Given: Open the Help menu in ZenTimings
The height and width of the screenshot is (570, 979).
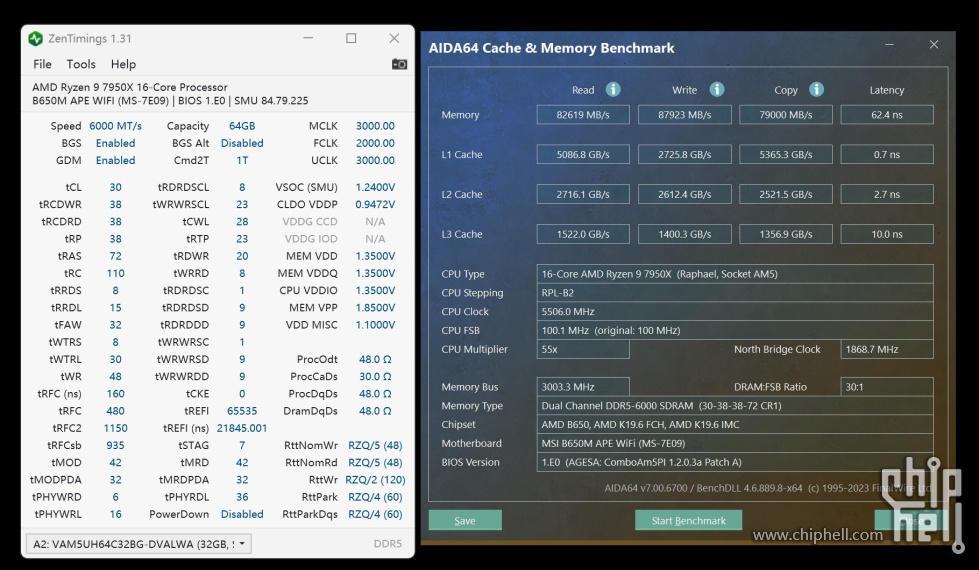Looking at the screenshot, I should pyautogui.click(x=123, y=64).
